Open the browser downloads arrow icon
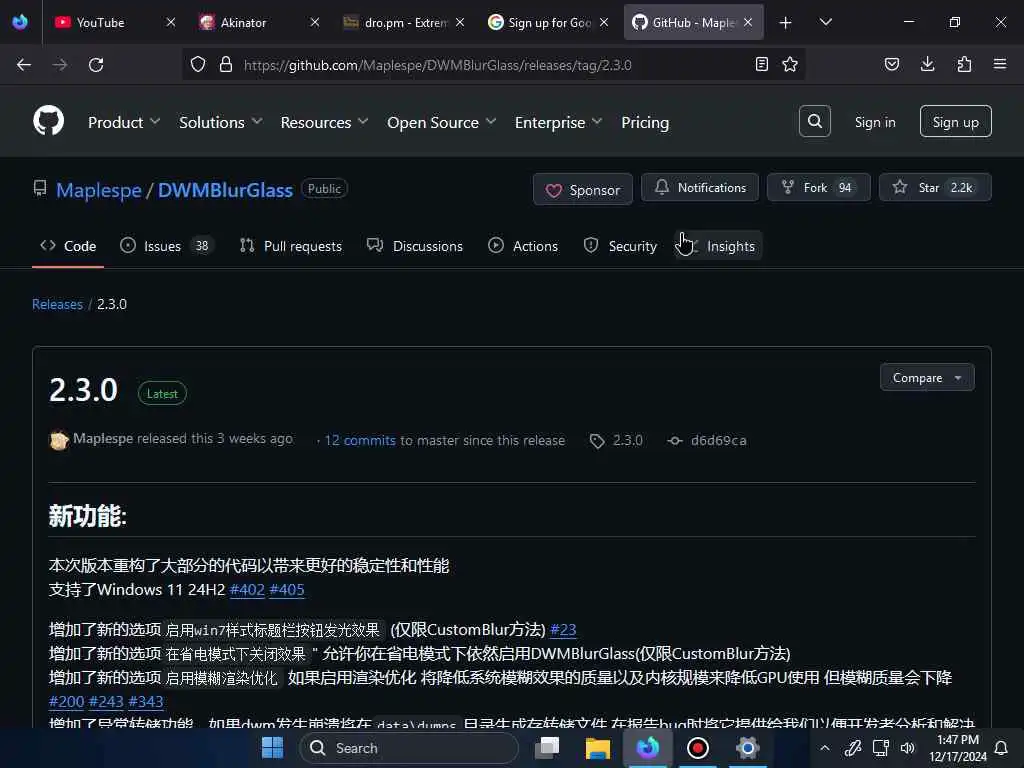The height and width of the screenshot is (768, 1024). (x=927, y=64)
